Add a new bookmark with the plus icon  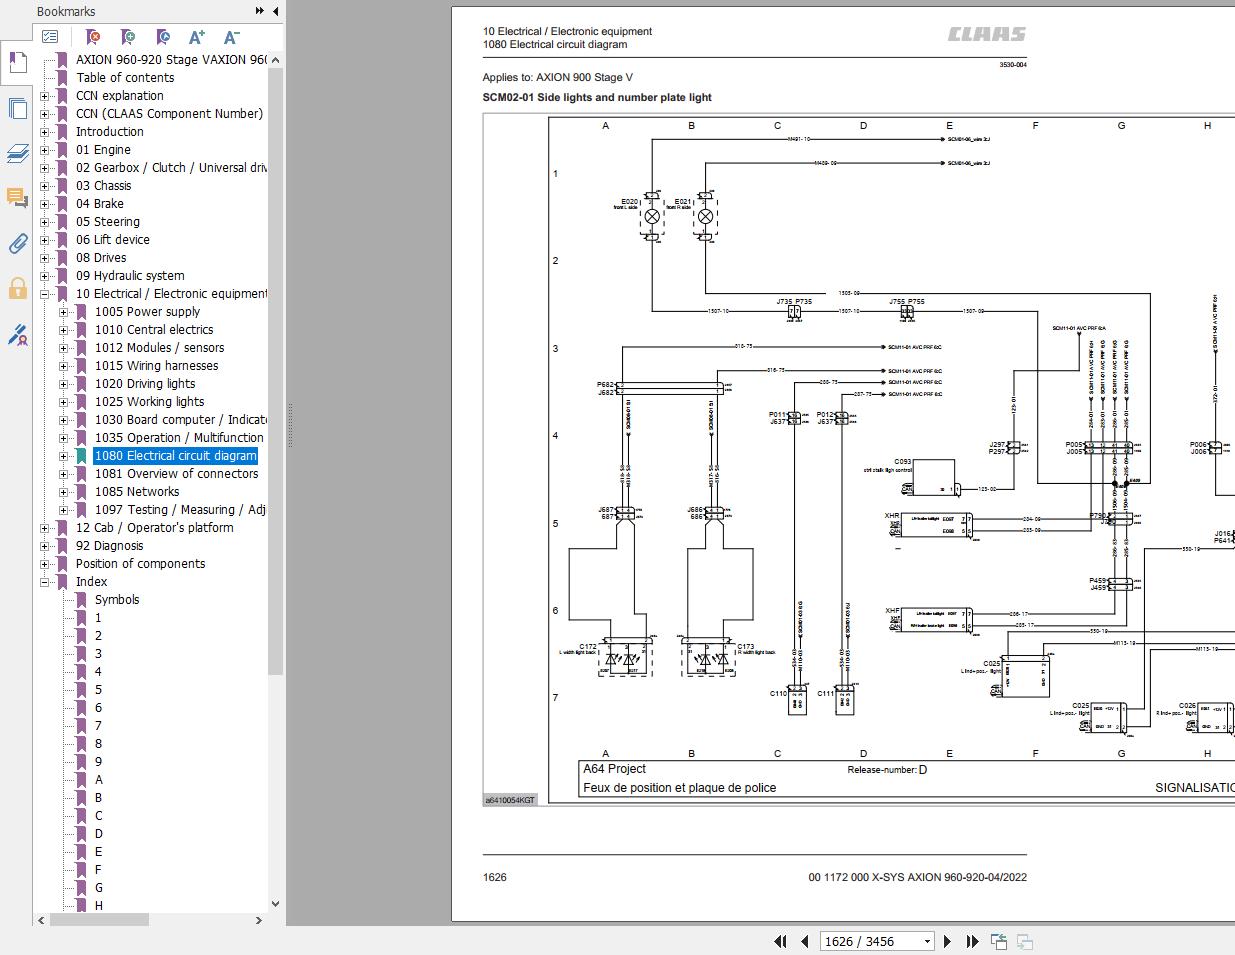pos(128,37)
